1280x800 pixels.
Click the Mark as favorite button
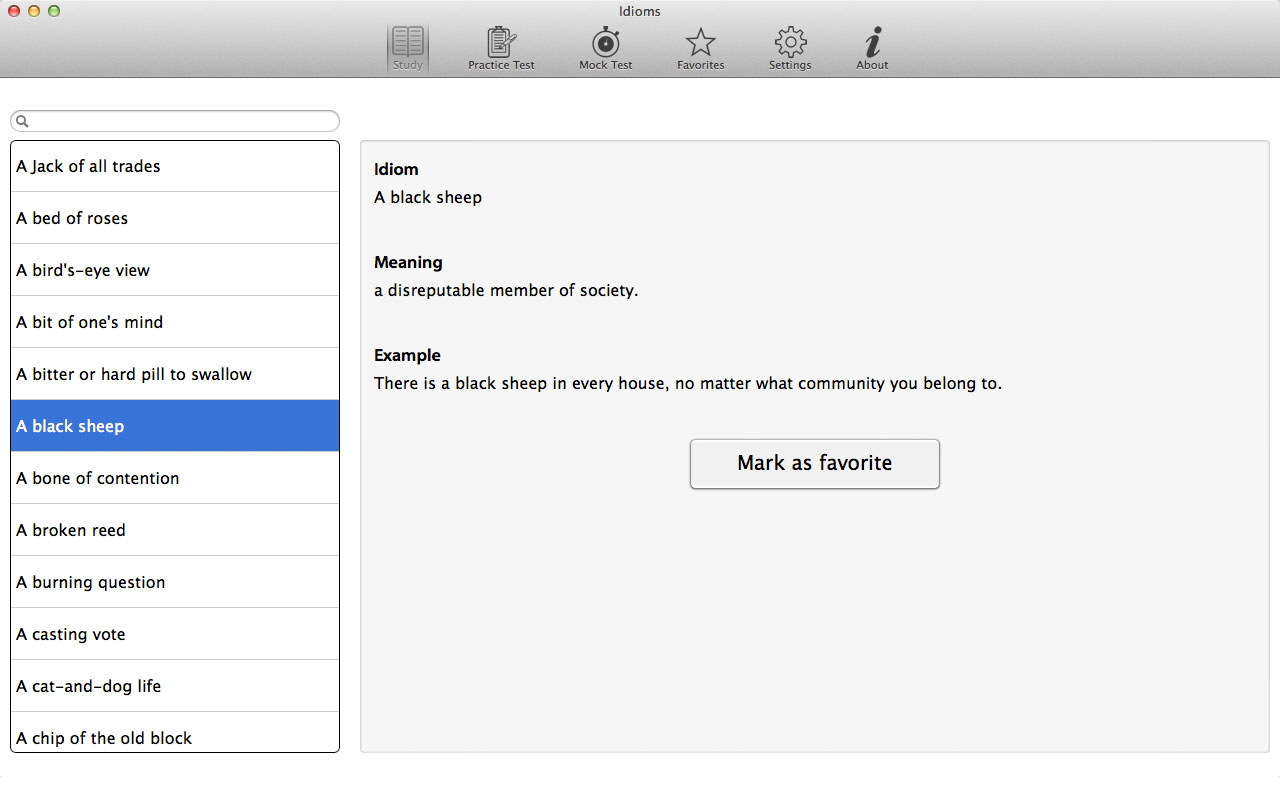pos(814,464)
